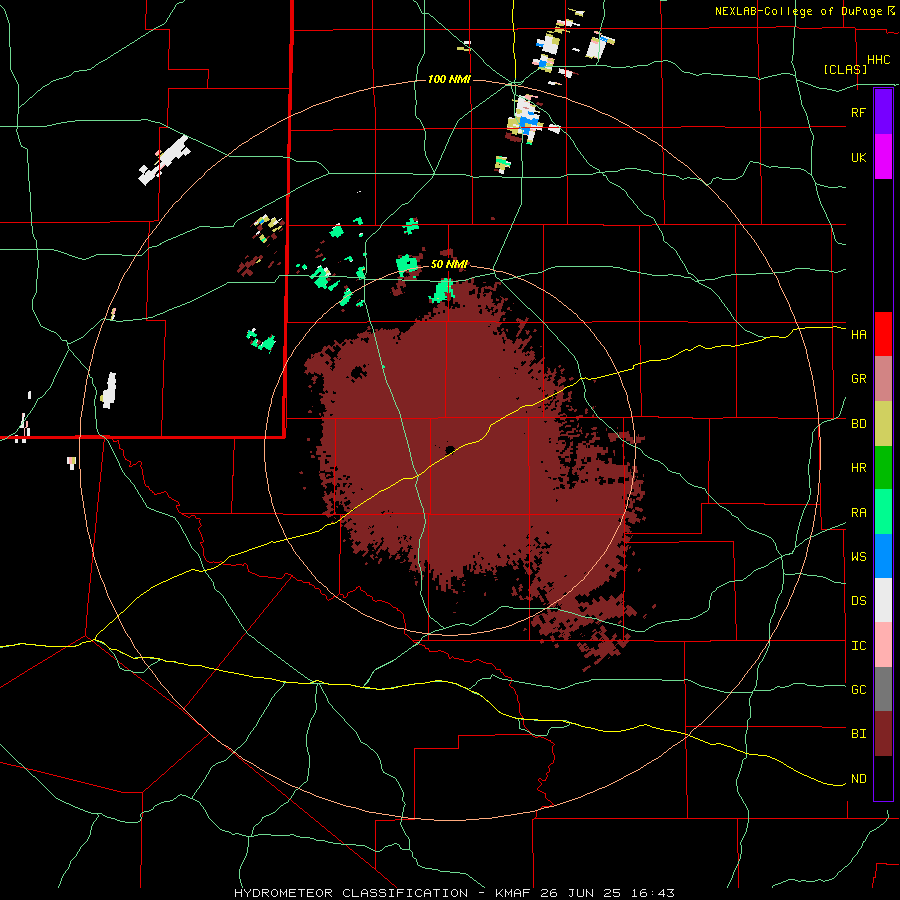
Task: Click the UK legend label
Action: click(858, 157)
